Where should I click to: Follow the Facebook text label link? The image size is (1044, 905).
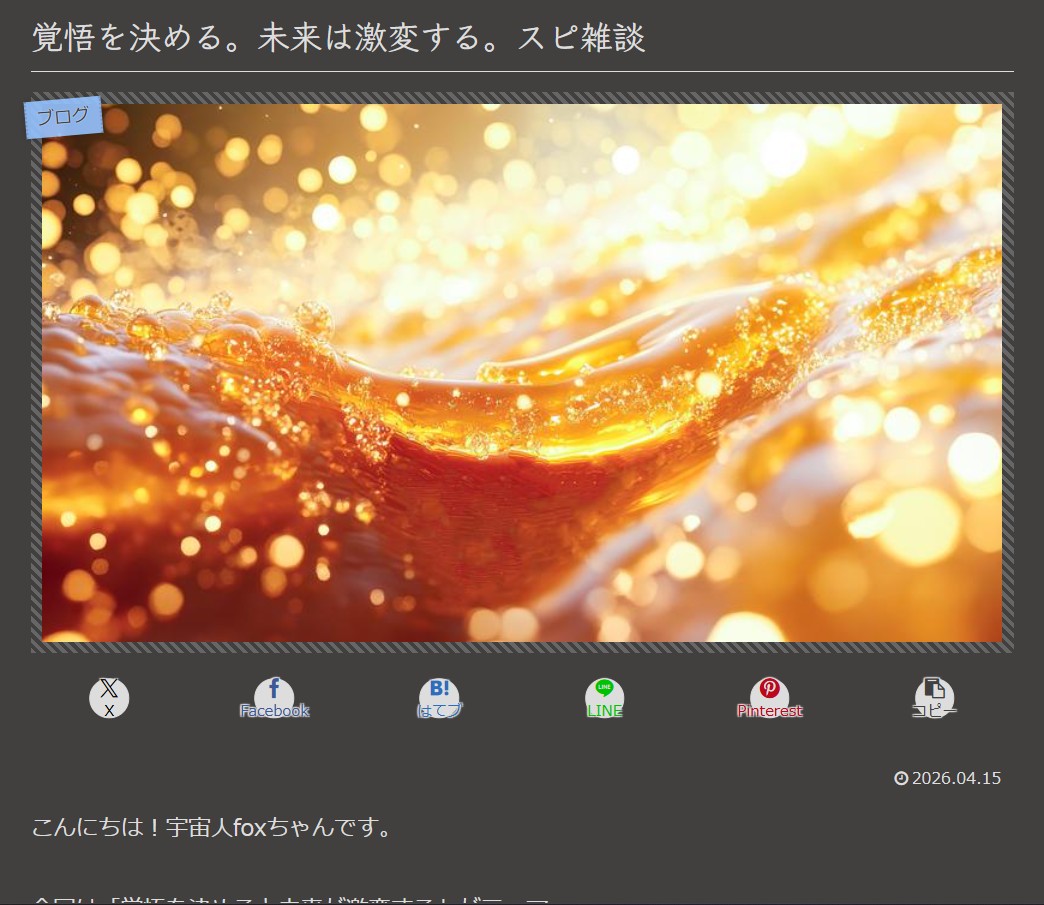coord(274,710)
